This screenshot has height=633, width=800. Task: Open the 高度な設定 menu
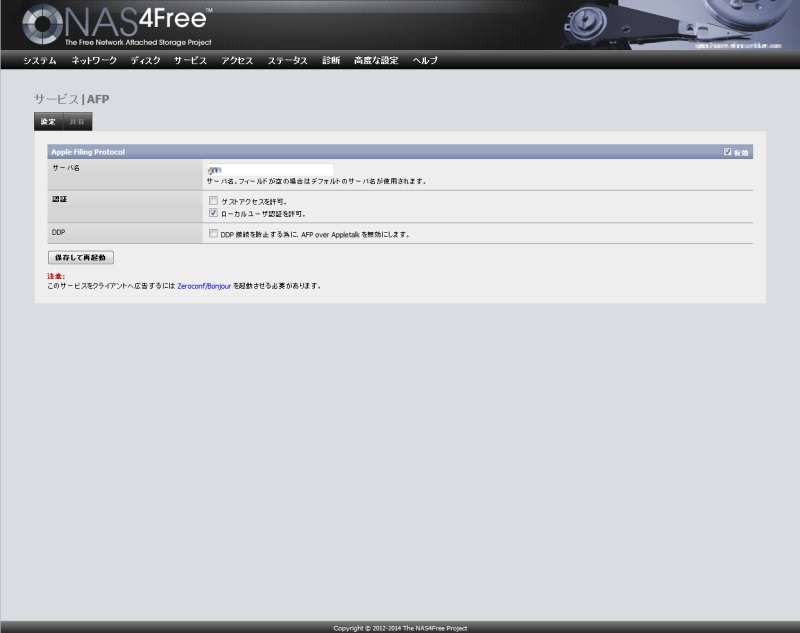pyautogui.click(x=376, y=60)
